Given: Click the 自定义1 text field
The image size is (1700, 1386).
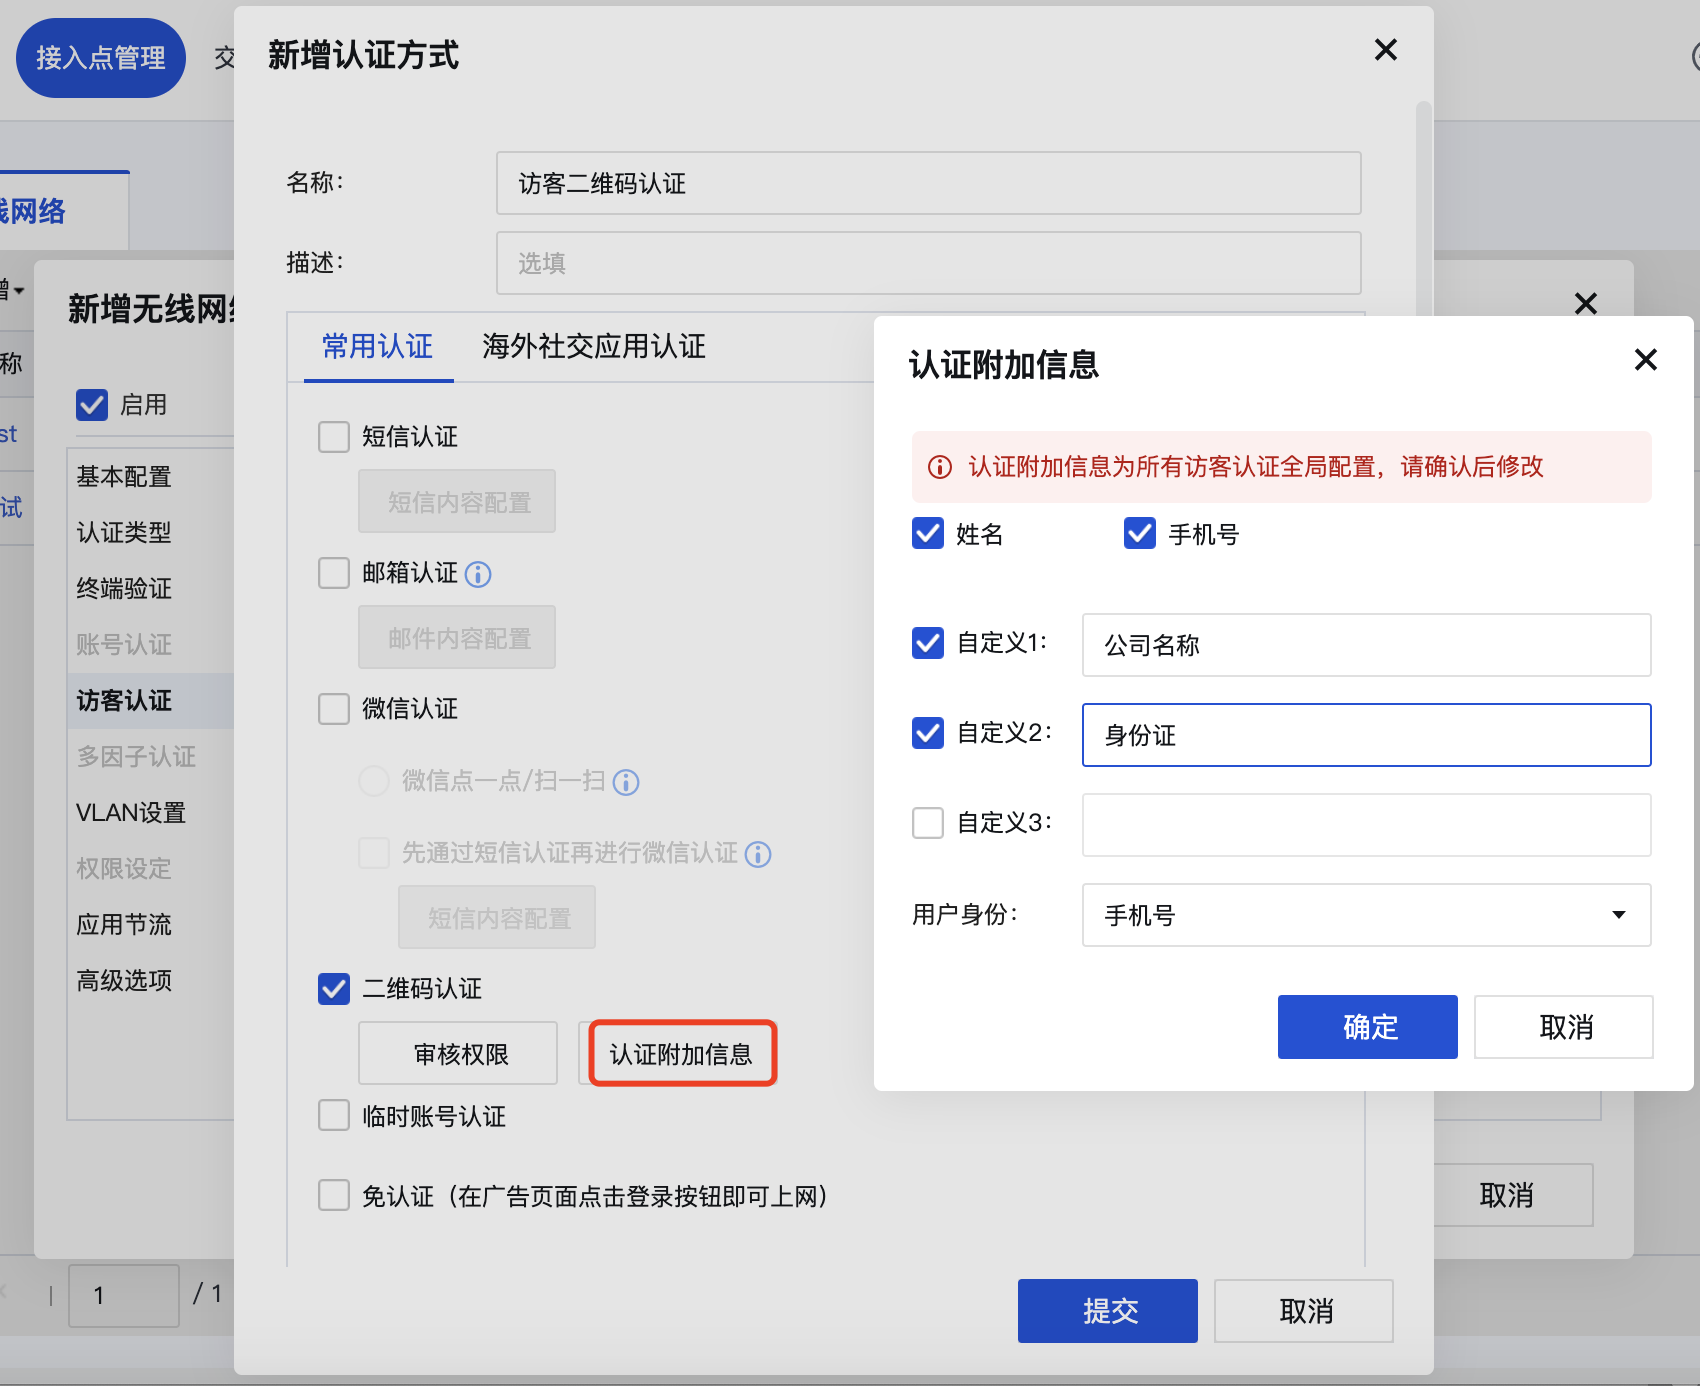Looking at the screenshot, I should (1366, 645).
